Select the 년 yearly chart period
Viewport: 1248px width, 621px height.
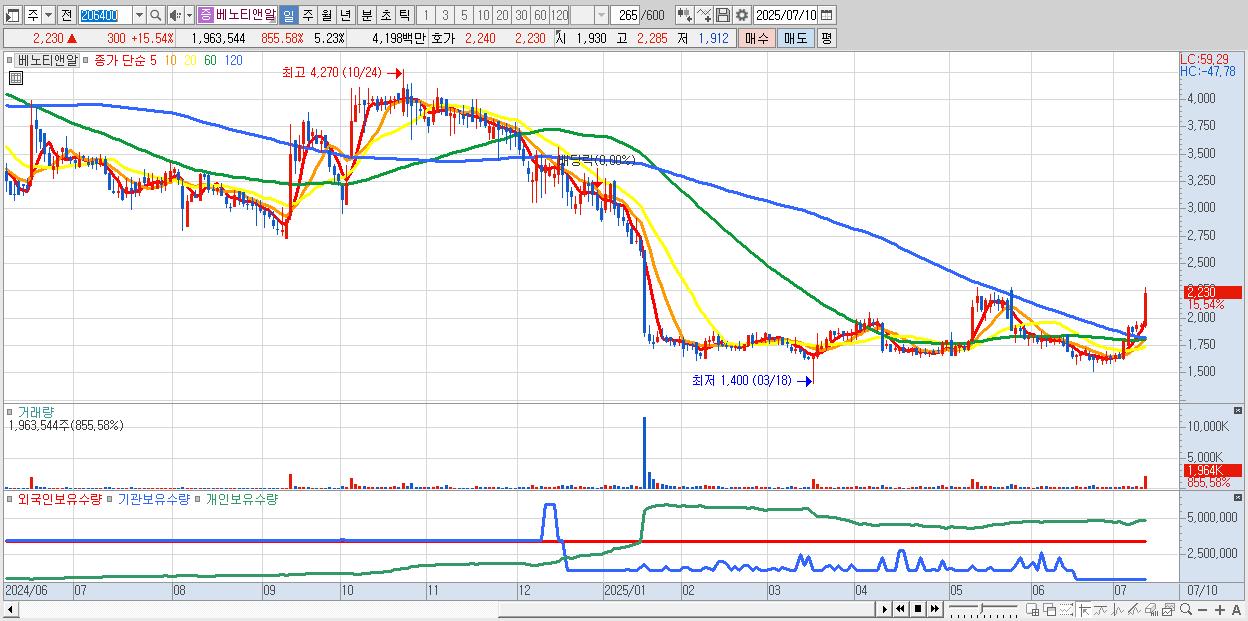(x=345, y=15)
